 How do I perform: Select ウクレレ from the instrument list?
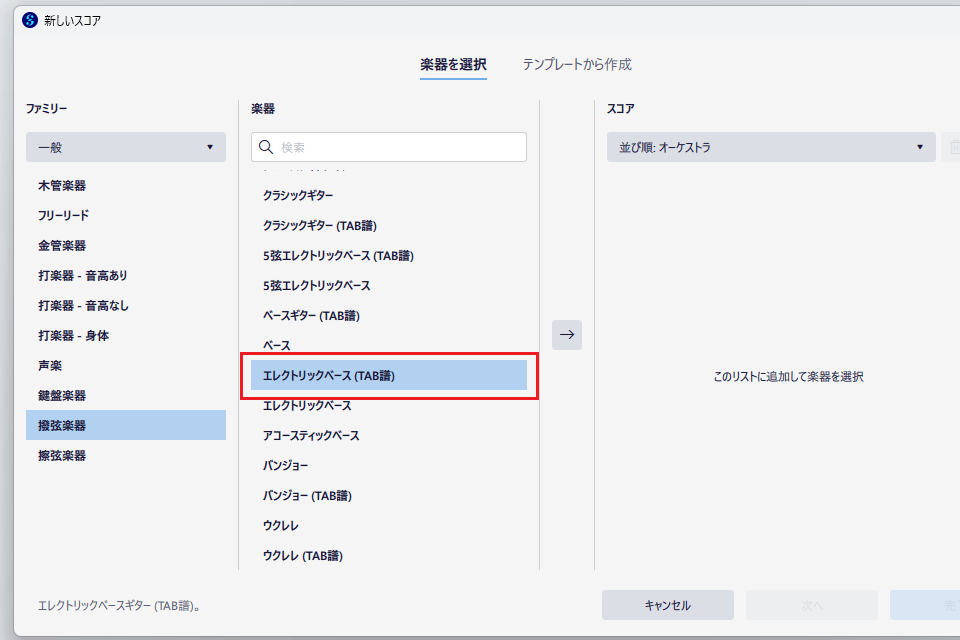tap(281, 526)
